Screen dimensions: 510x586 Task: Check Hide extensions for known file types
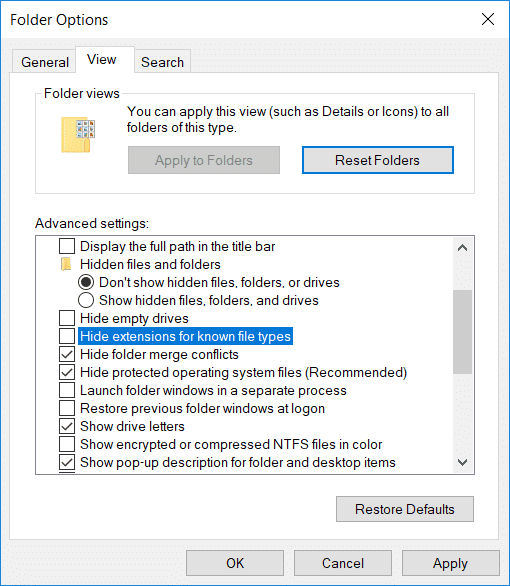pos(67,336)
